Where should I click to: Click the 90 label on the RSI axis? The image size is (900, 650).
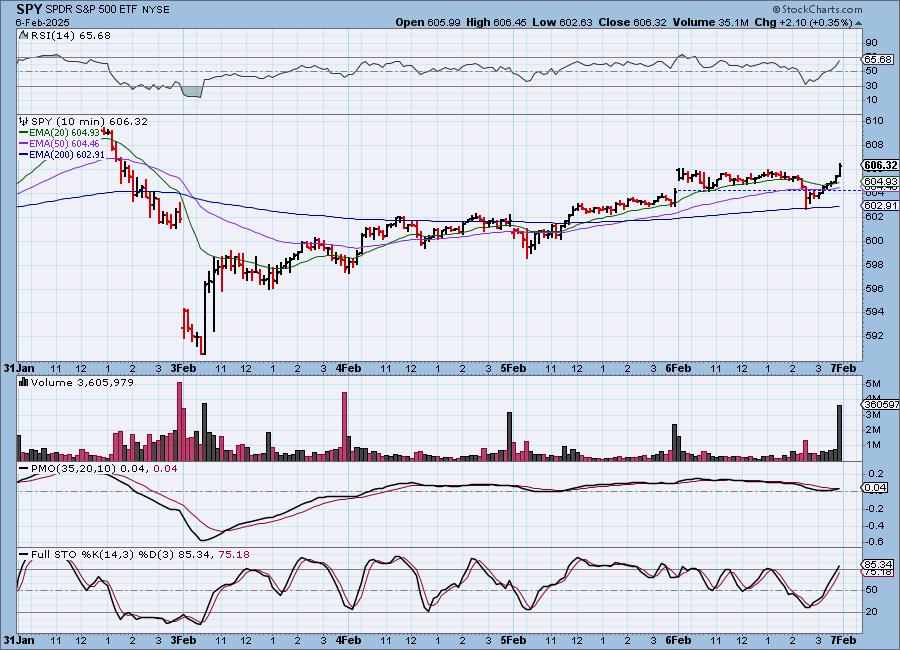pos(871,42)
